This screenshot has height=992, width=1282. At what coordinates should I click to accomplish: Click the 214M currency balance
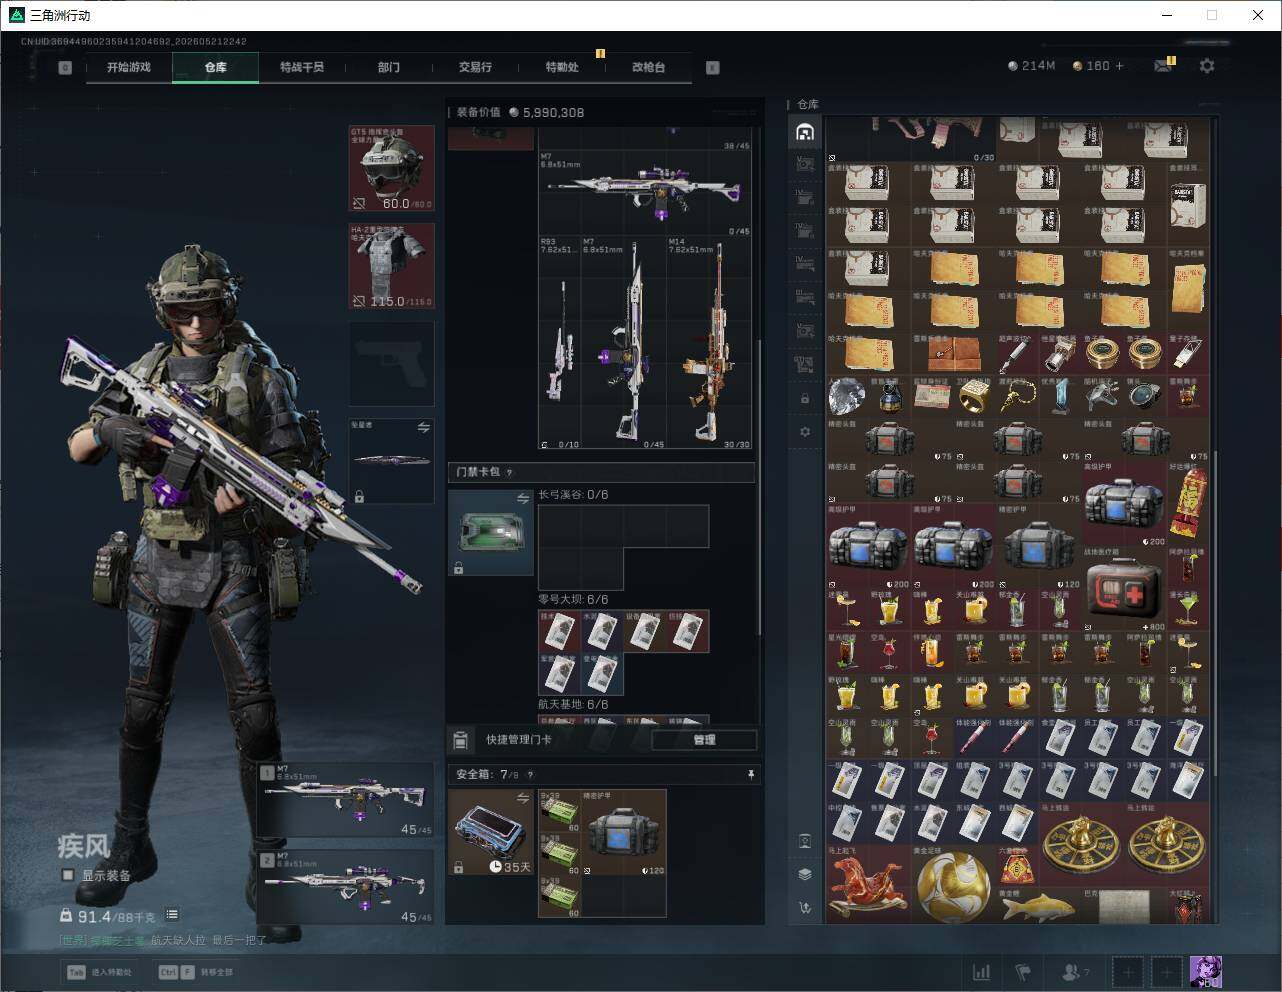(x=1032, y=66)
